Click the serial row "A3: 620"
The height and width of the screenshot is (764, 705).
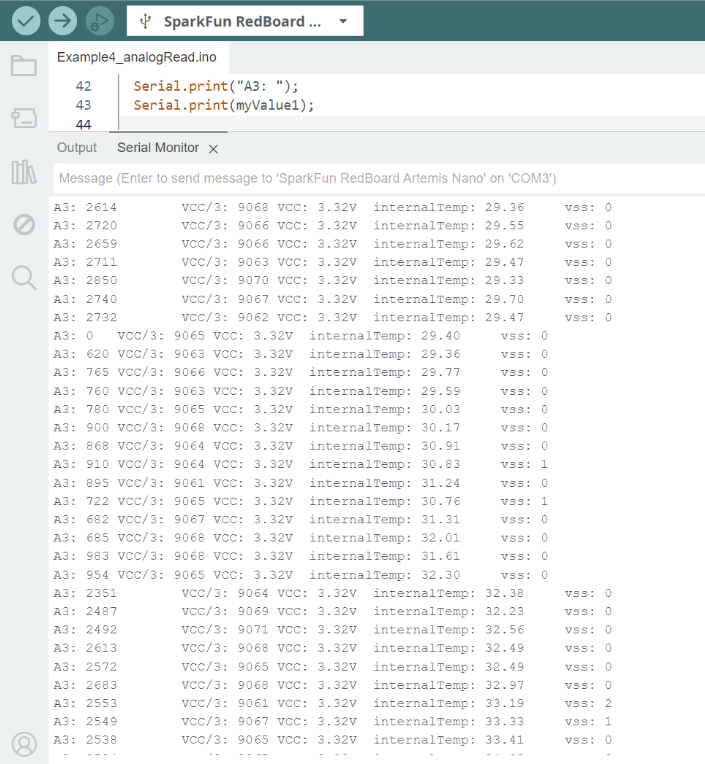point(300,354)
